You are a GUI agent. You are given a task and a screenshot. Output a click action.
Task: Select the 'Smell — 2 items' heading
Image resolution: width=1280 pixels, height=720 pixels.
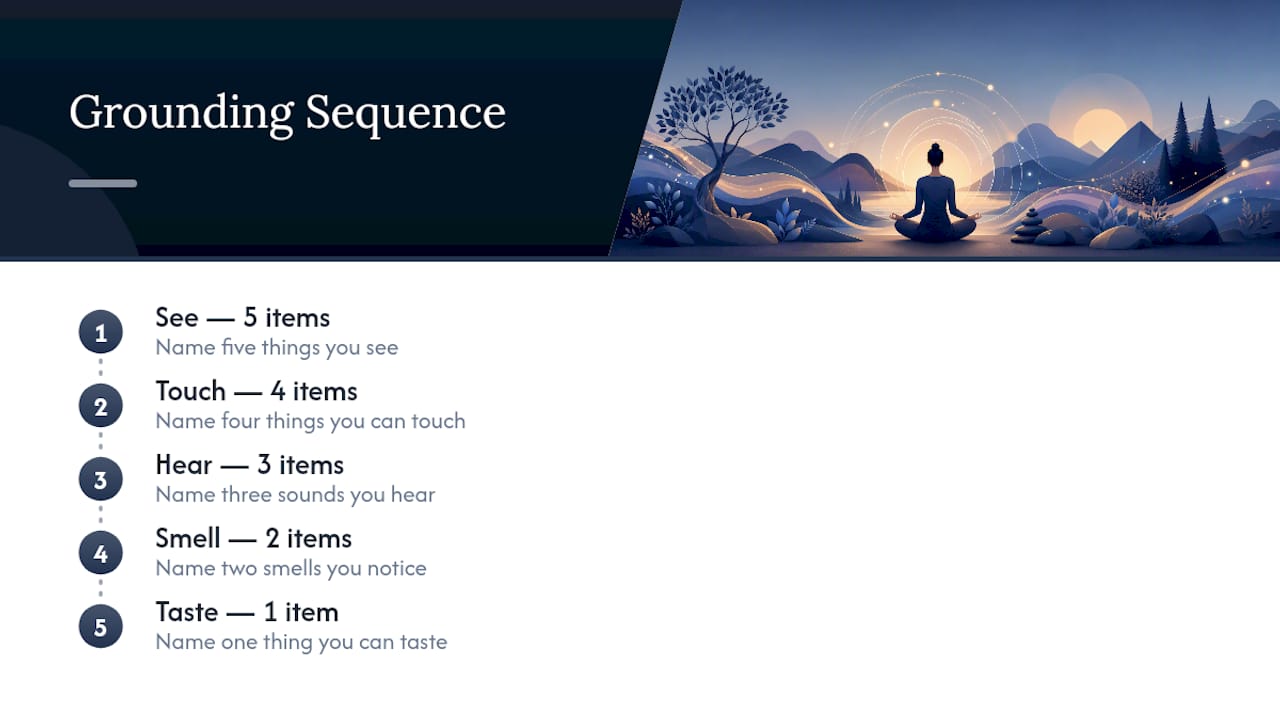[x=254, y=539]
